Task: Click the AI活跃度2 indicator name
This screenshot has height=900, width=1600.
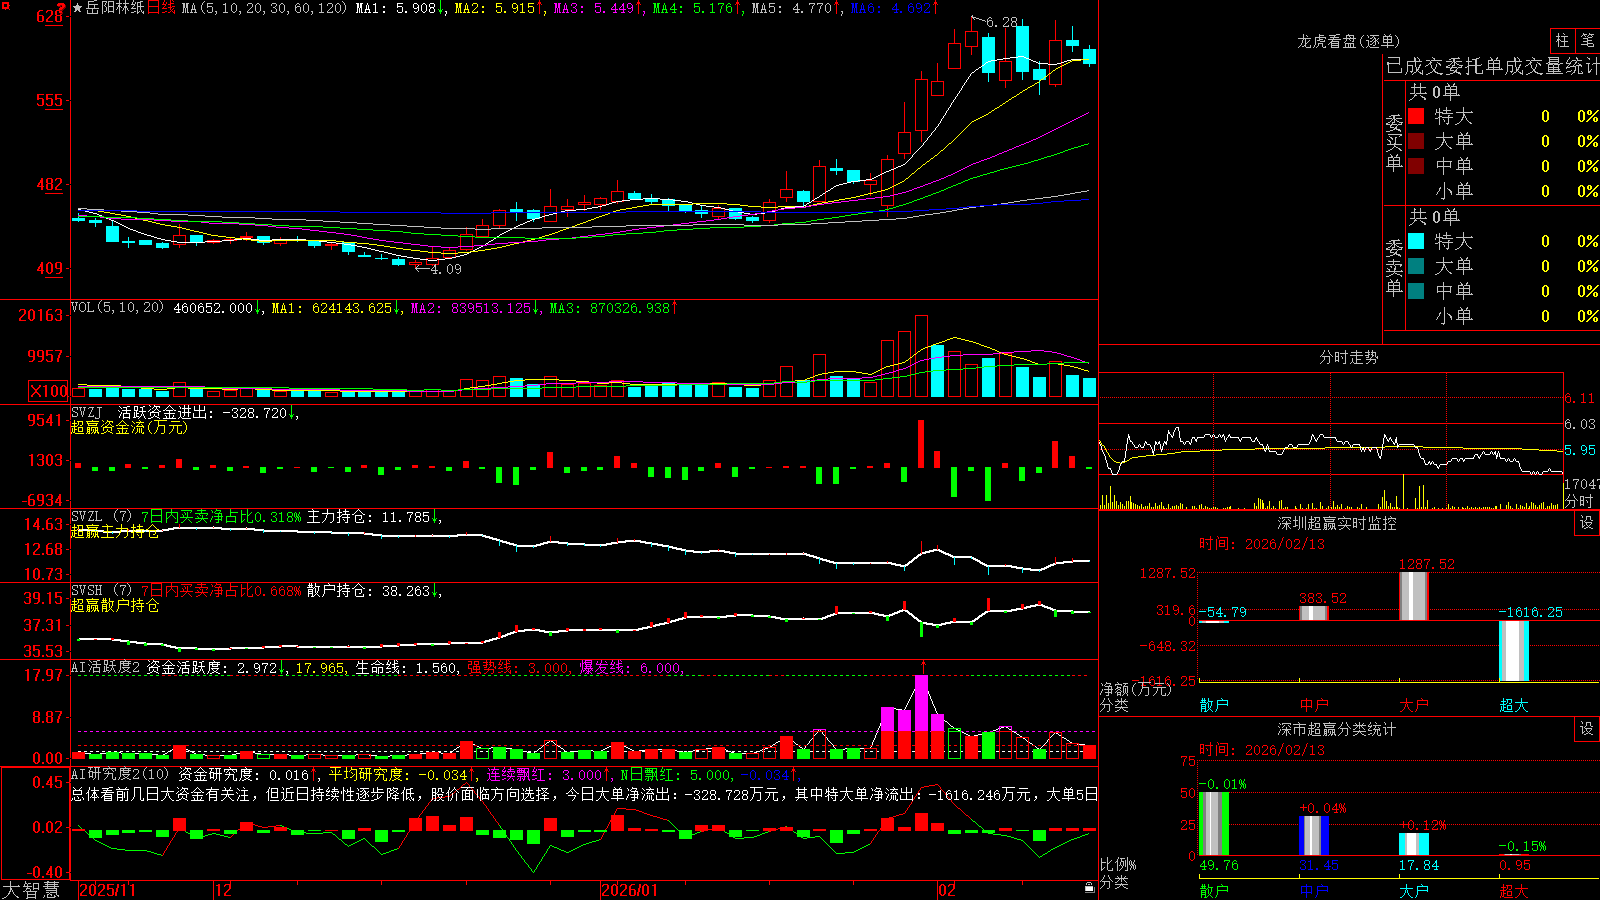Action: click(106, 667)
